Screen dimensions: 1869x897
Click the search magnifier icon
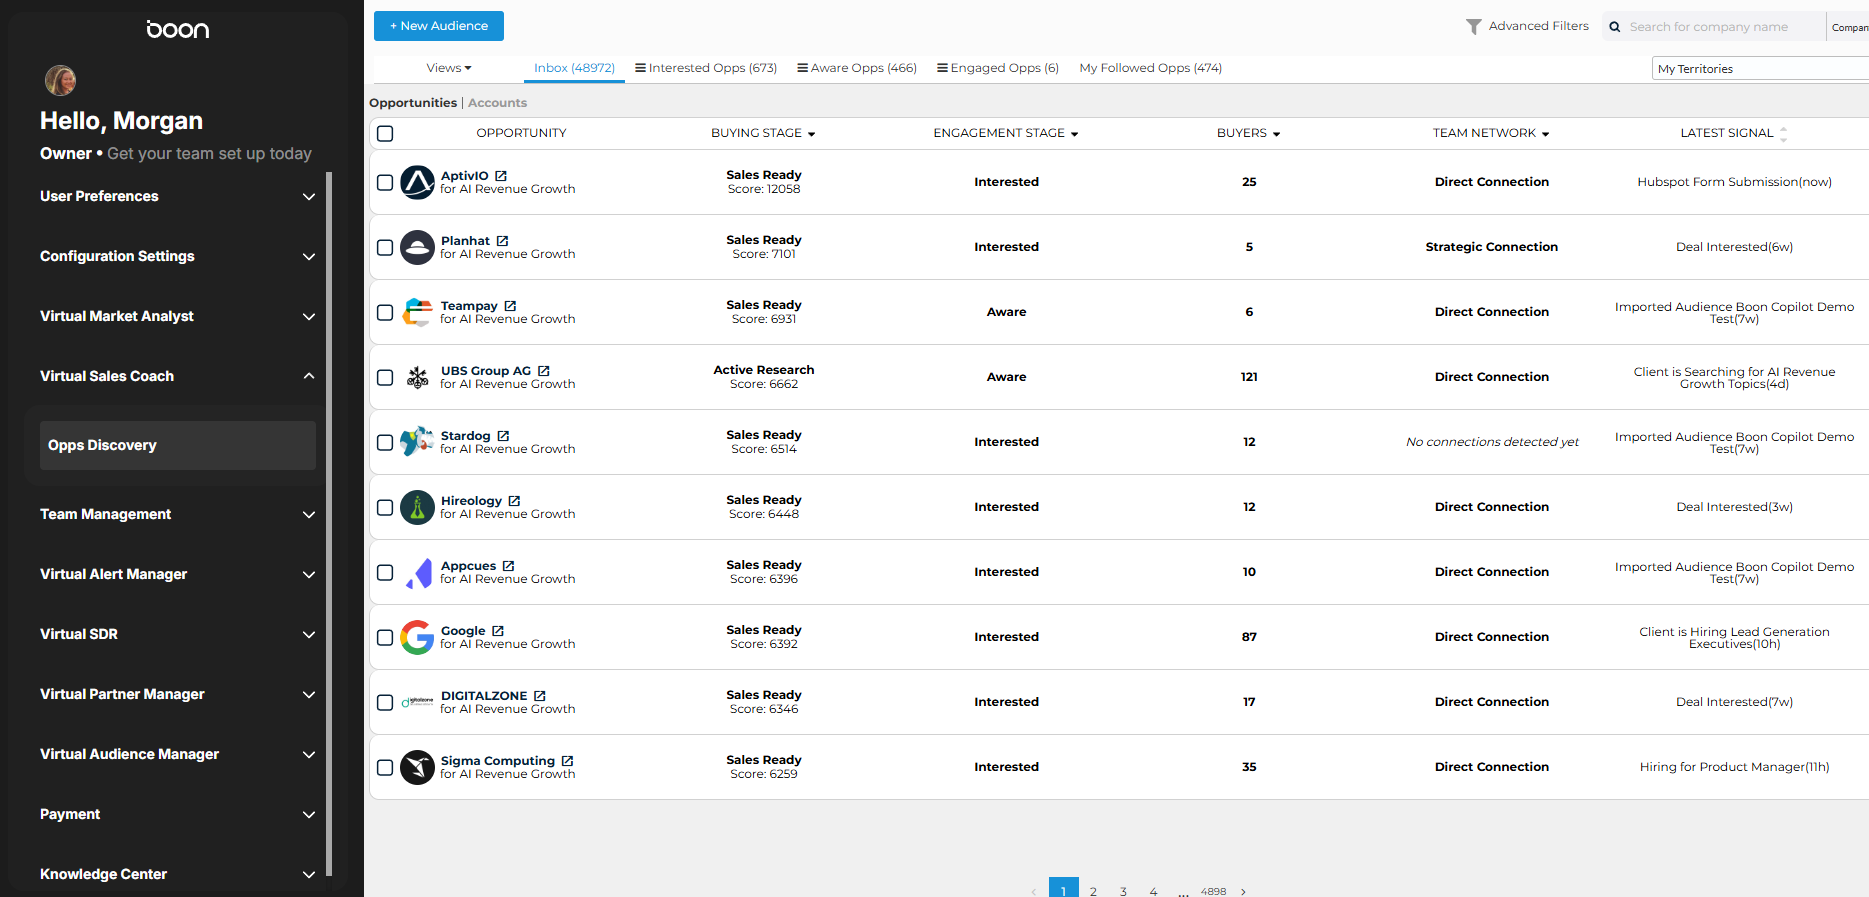coord(1614,27)
